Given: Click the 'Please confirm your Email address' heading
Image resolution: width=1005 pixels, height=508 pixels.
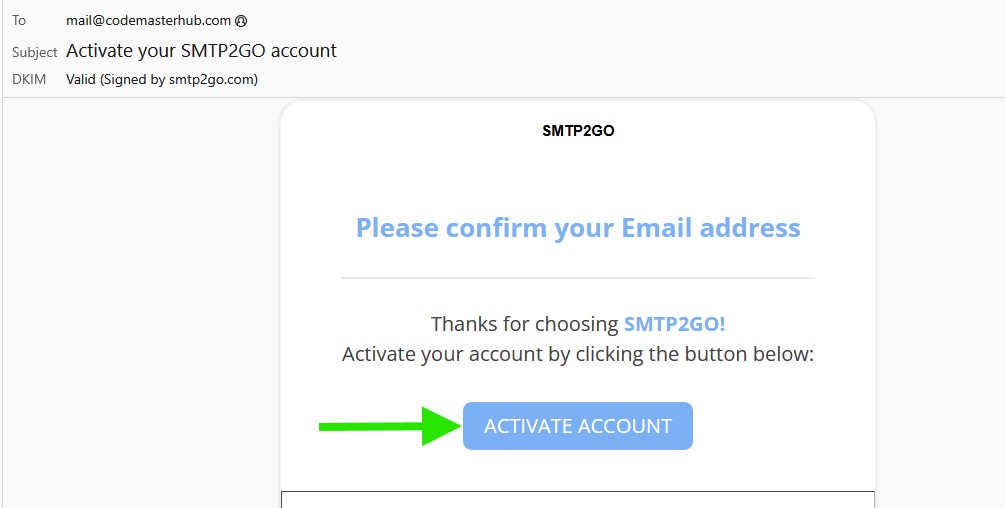Looking at the screenshot, I should point(578,228).
